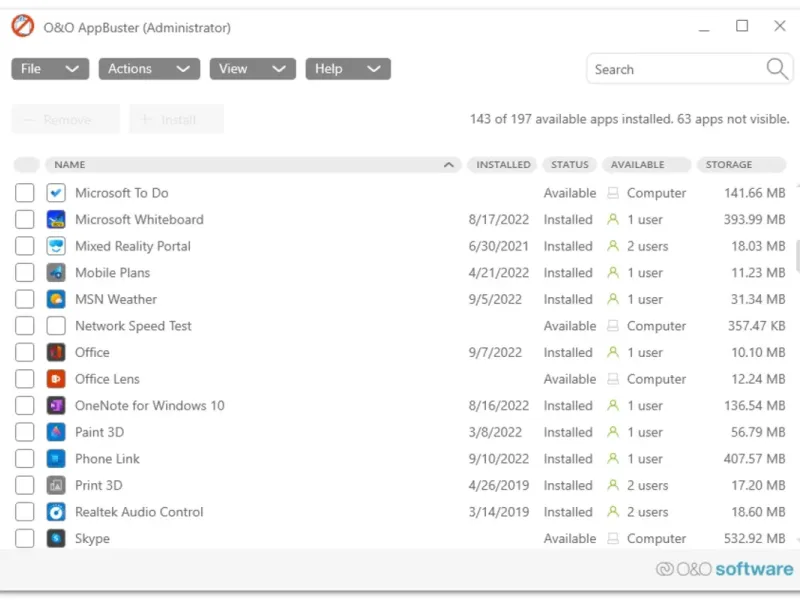Click the Phone Link app icon

coord(56,459)
